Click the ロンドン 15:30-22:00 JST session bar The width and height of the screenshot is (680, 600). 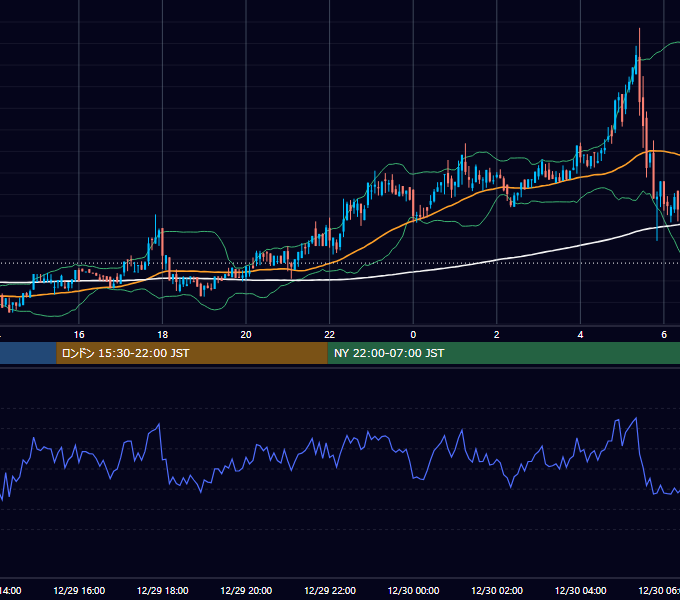pyautogui.click(x=192, y=353)
